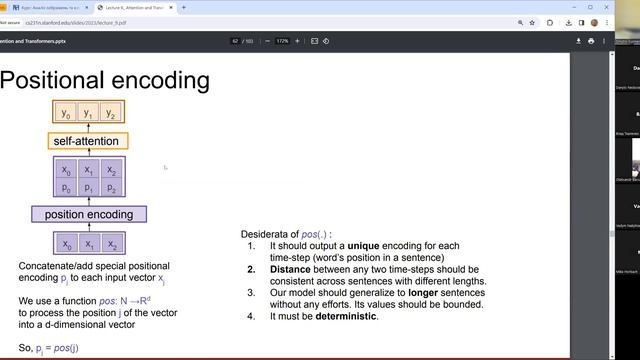640x360 pixels.
Task: Open Chrome profile avatar
Action: point(594,23)
